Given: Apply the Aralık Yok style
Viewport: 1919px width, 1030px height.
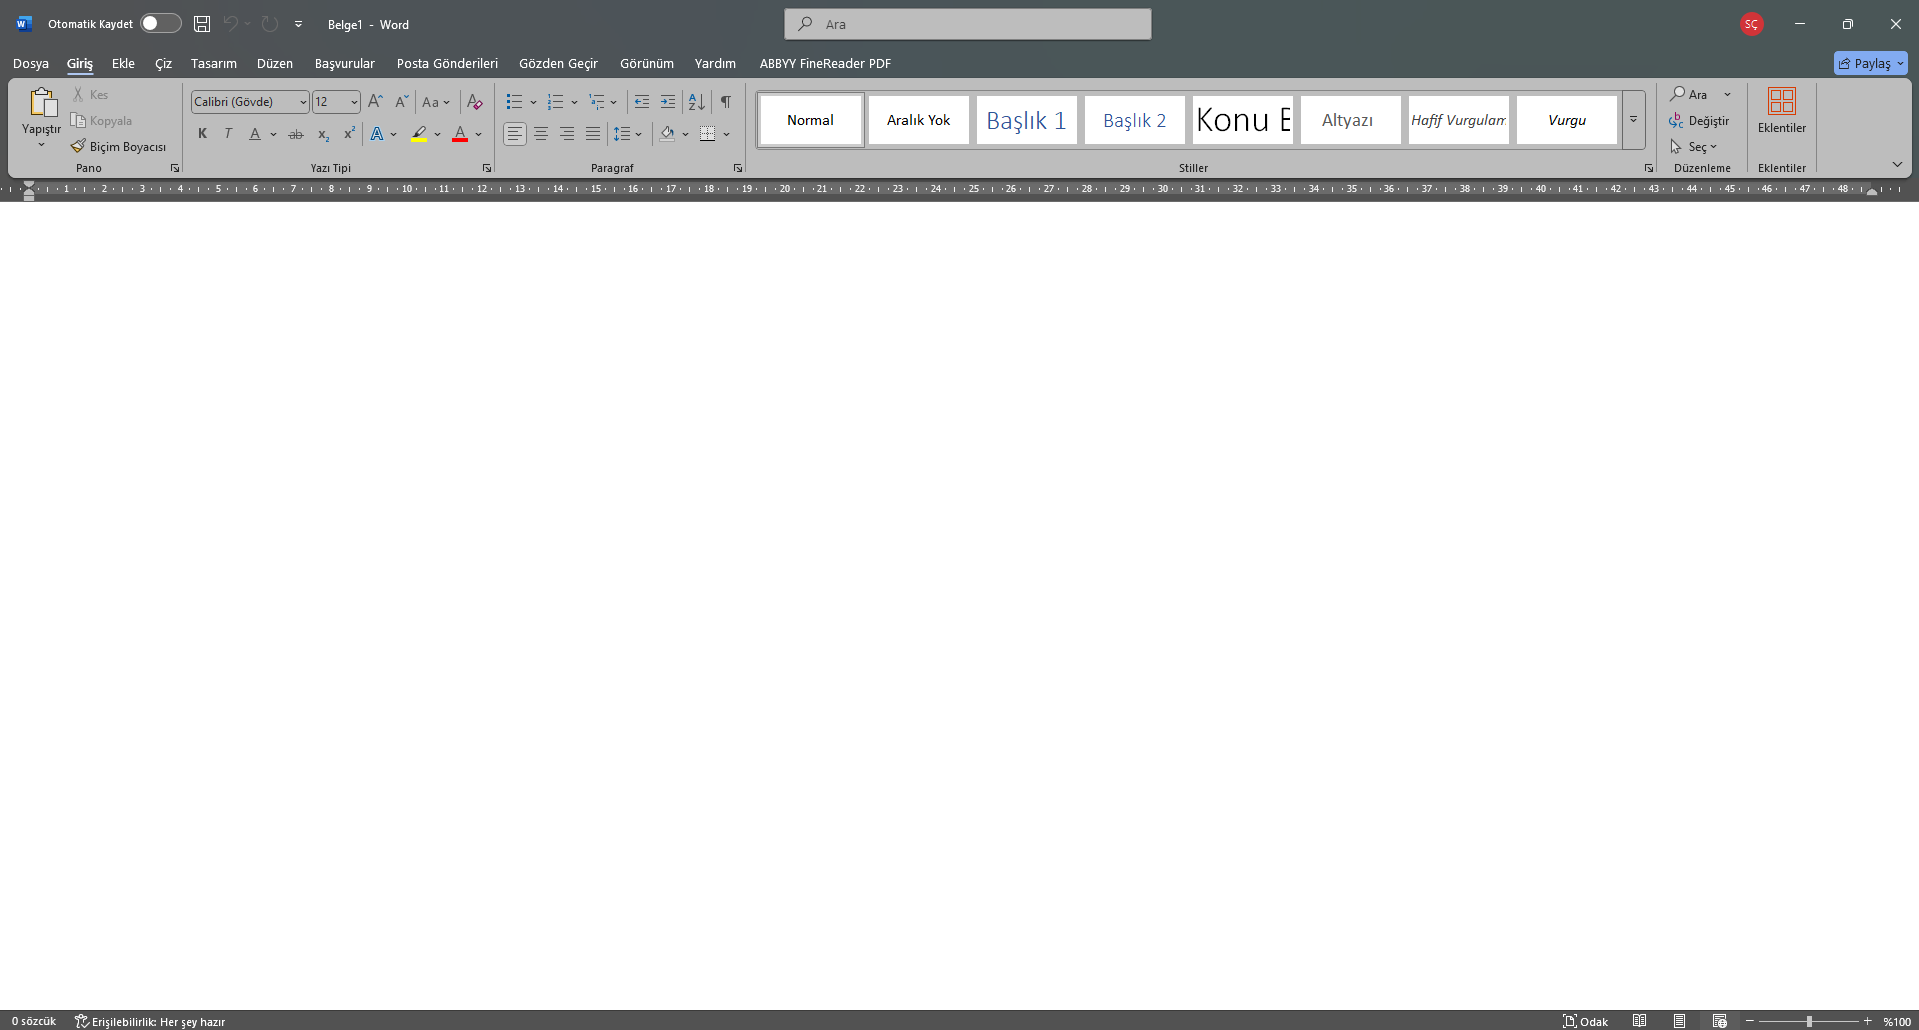Looking at the screenshot, I should pos(919,120).
